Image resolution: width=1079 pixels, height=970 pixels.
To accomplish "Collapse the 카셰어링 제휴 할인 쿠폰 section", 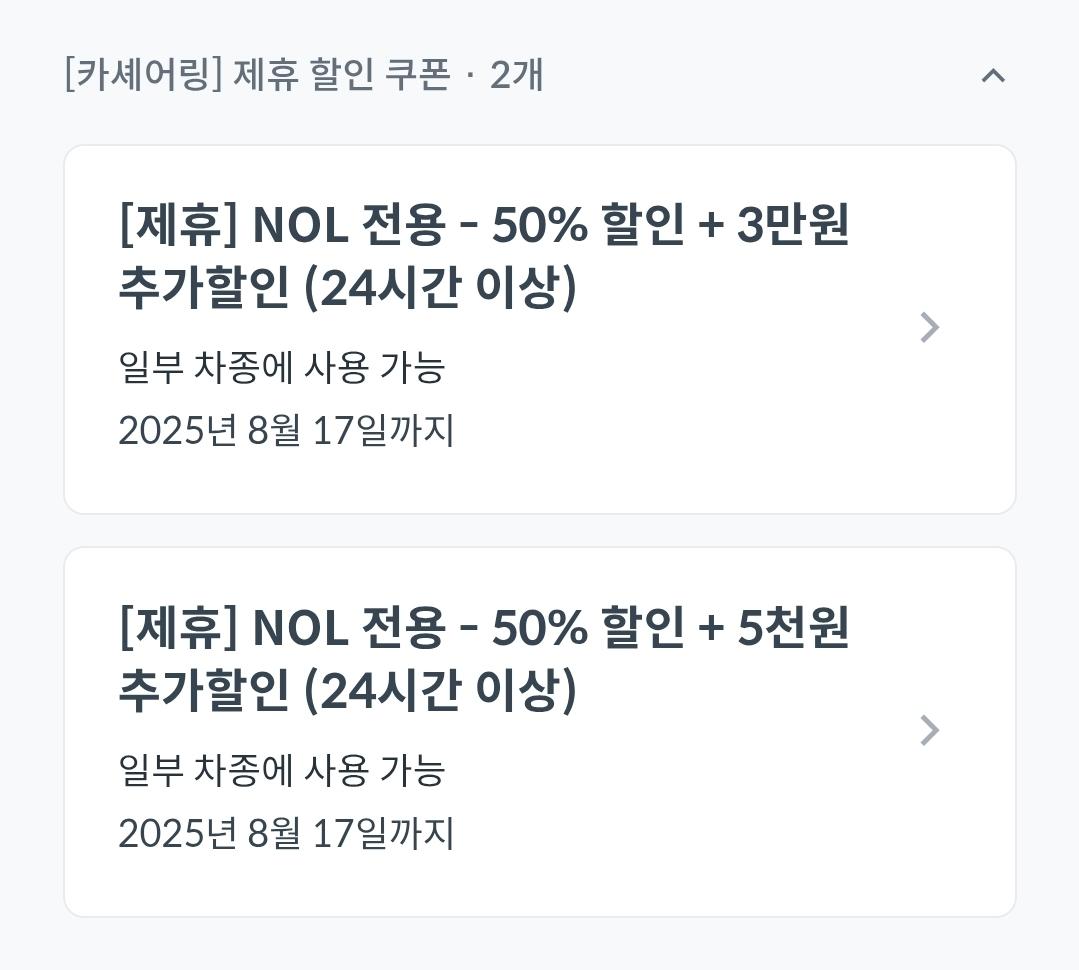I will pos(992,76).
